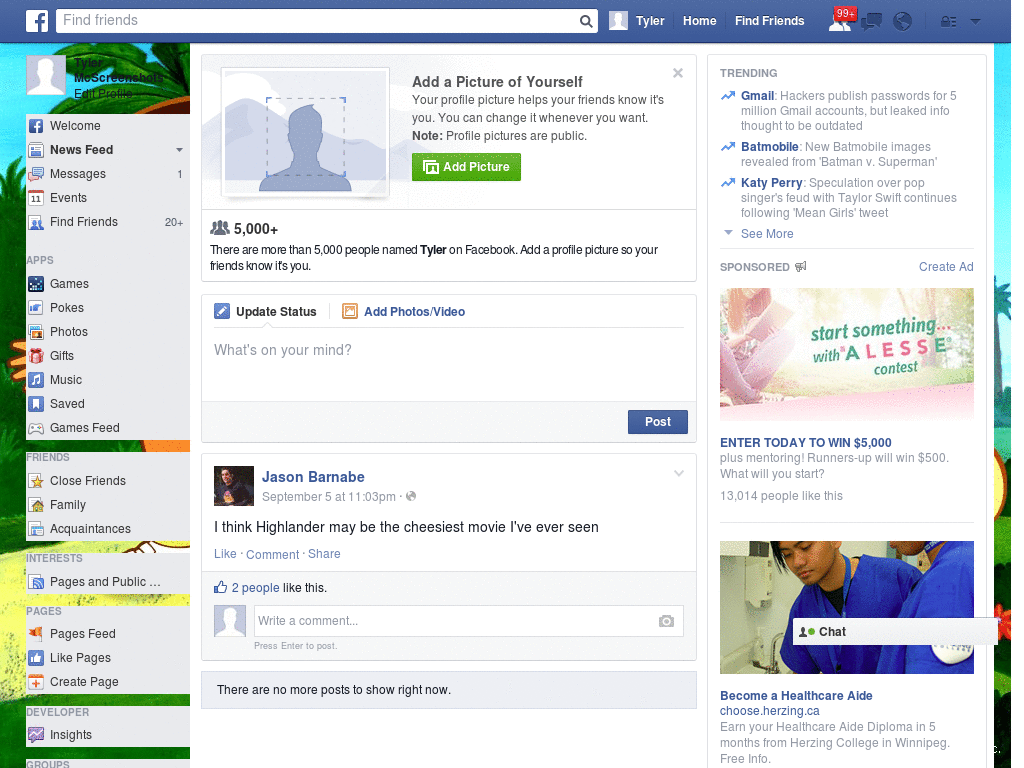Click Edit Profile under user name

point(103,93)
